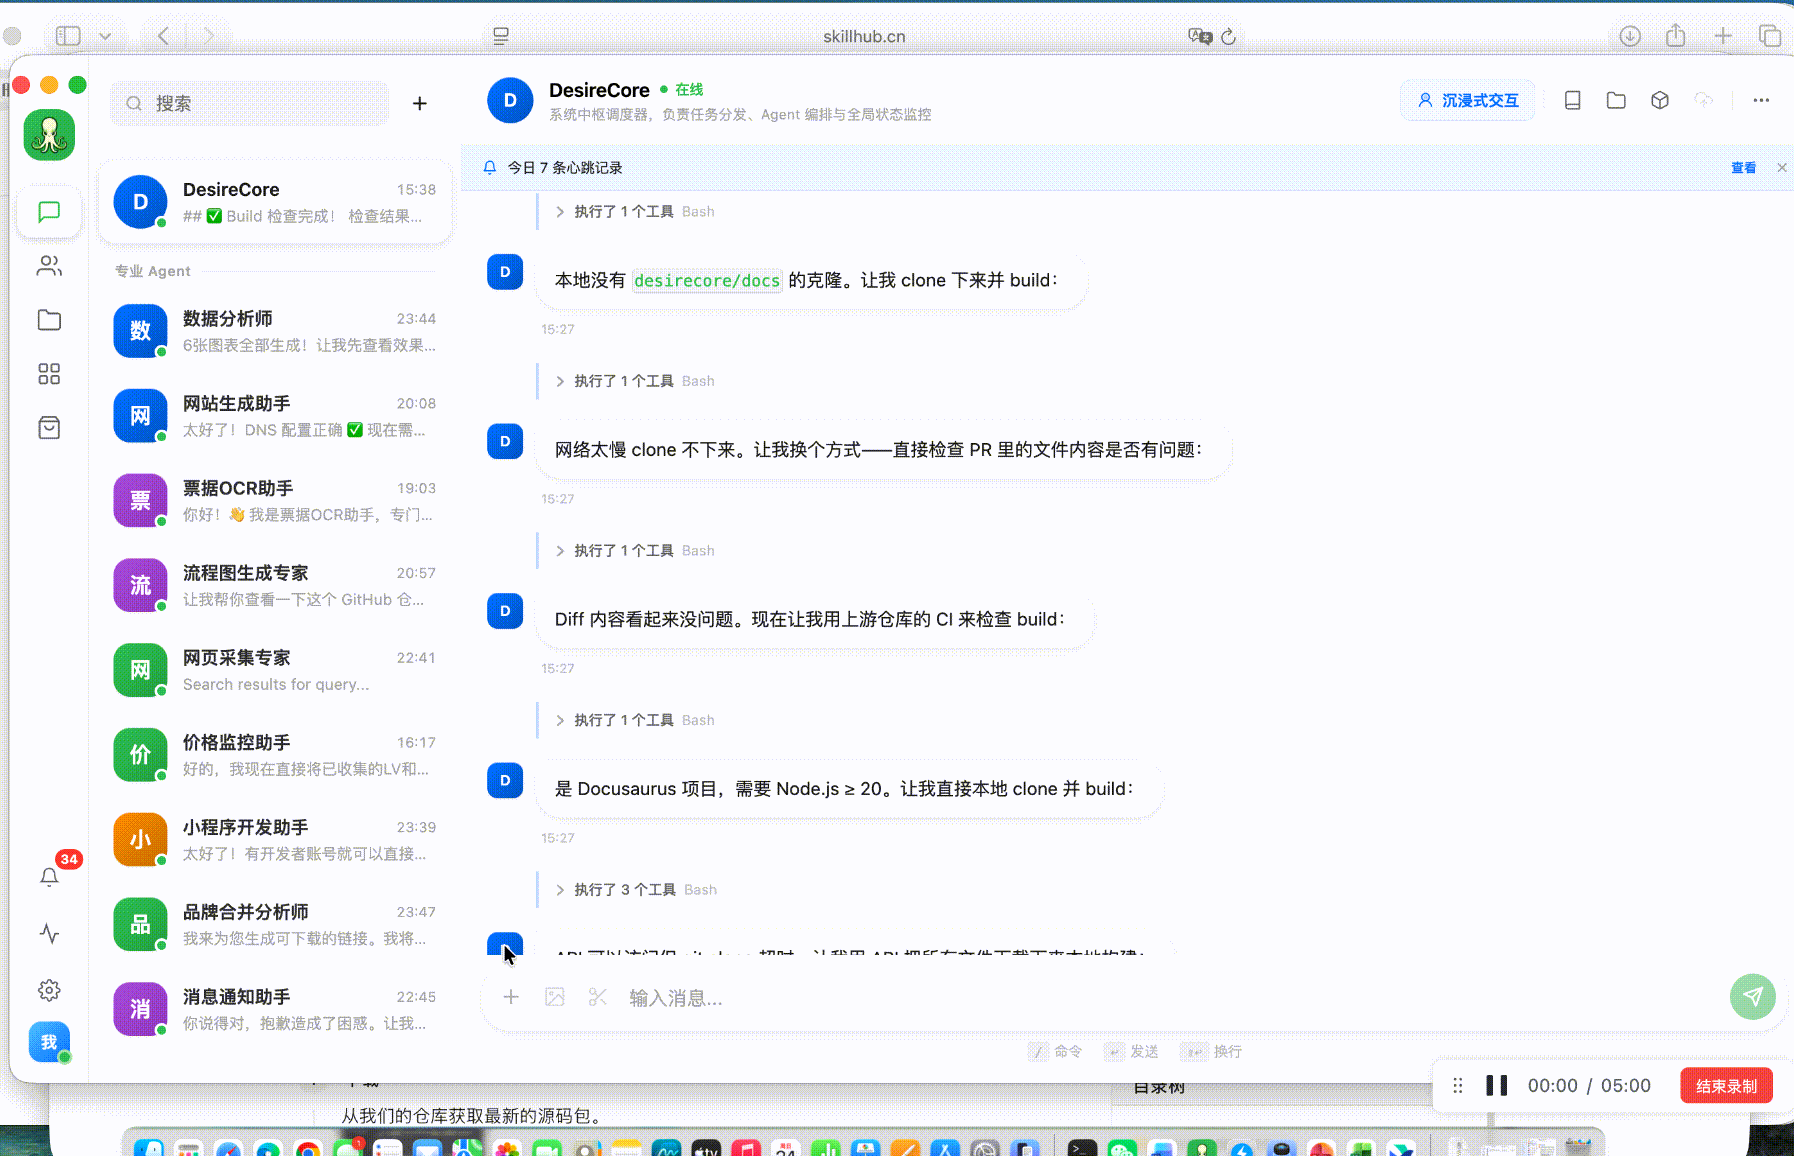Click the browser translate icon
Screen dimensions: 1794x1156
(x=1200, y=36)
